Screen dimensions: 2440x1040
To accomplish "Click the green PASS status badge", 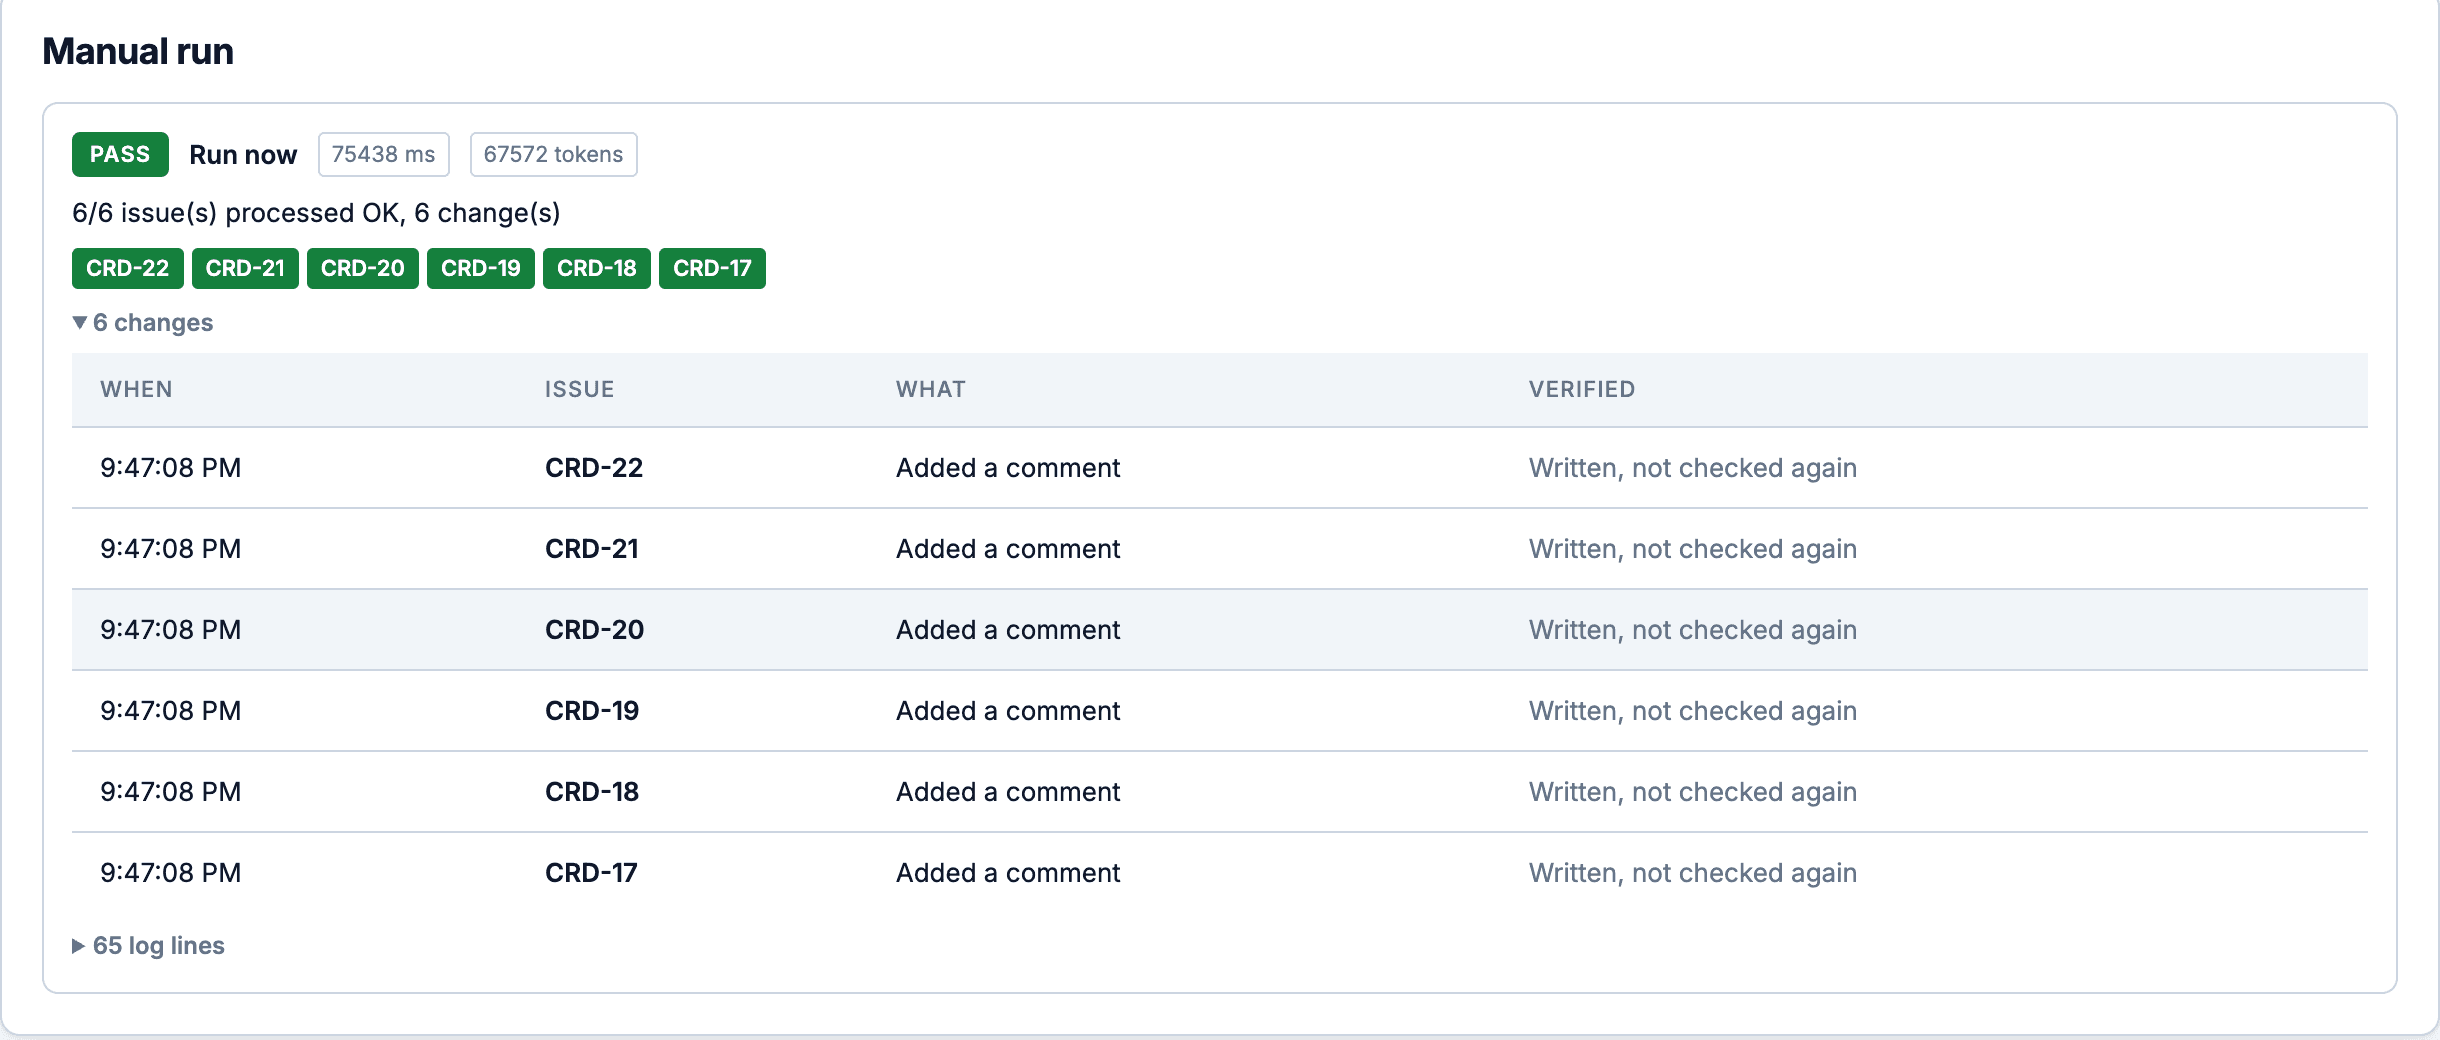I will (x=120, y=154).
